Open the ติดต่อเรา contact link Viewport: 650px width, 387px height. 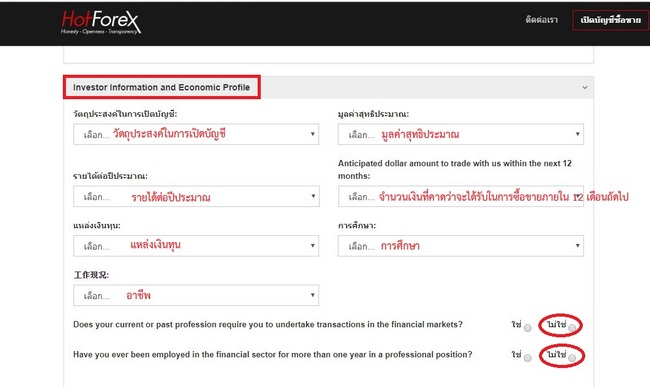[x=541, y=19]
